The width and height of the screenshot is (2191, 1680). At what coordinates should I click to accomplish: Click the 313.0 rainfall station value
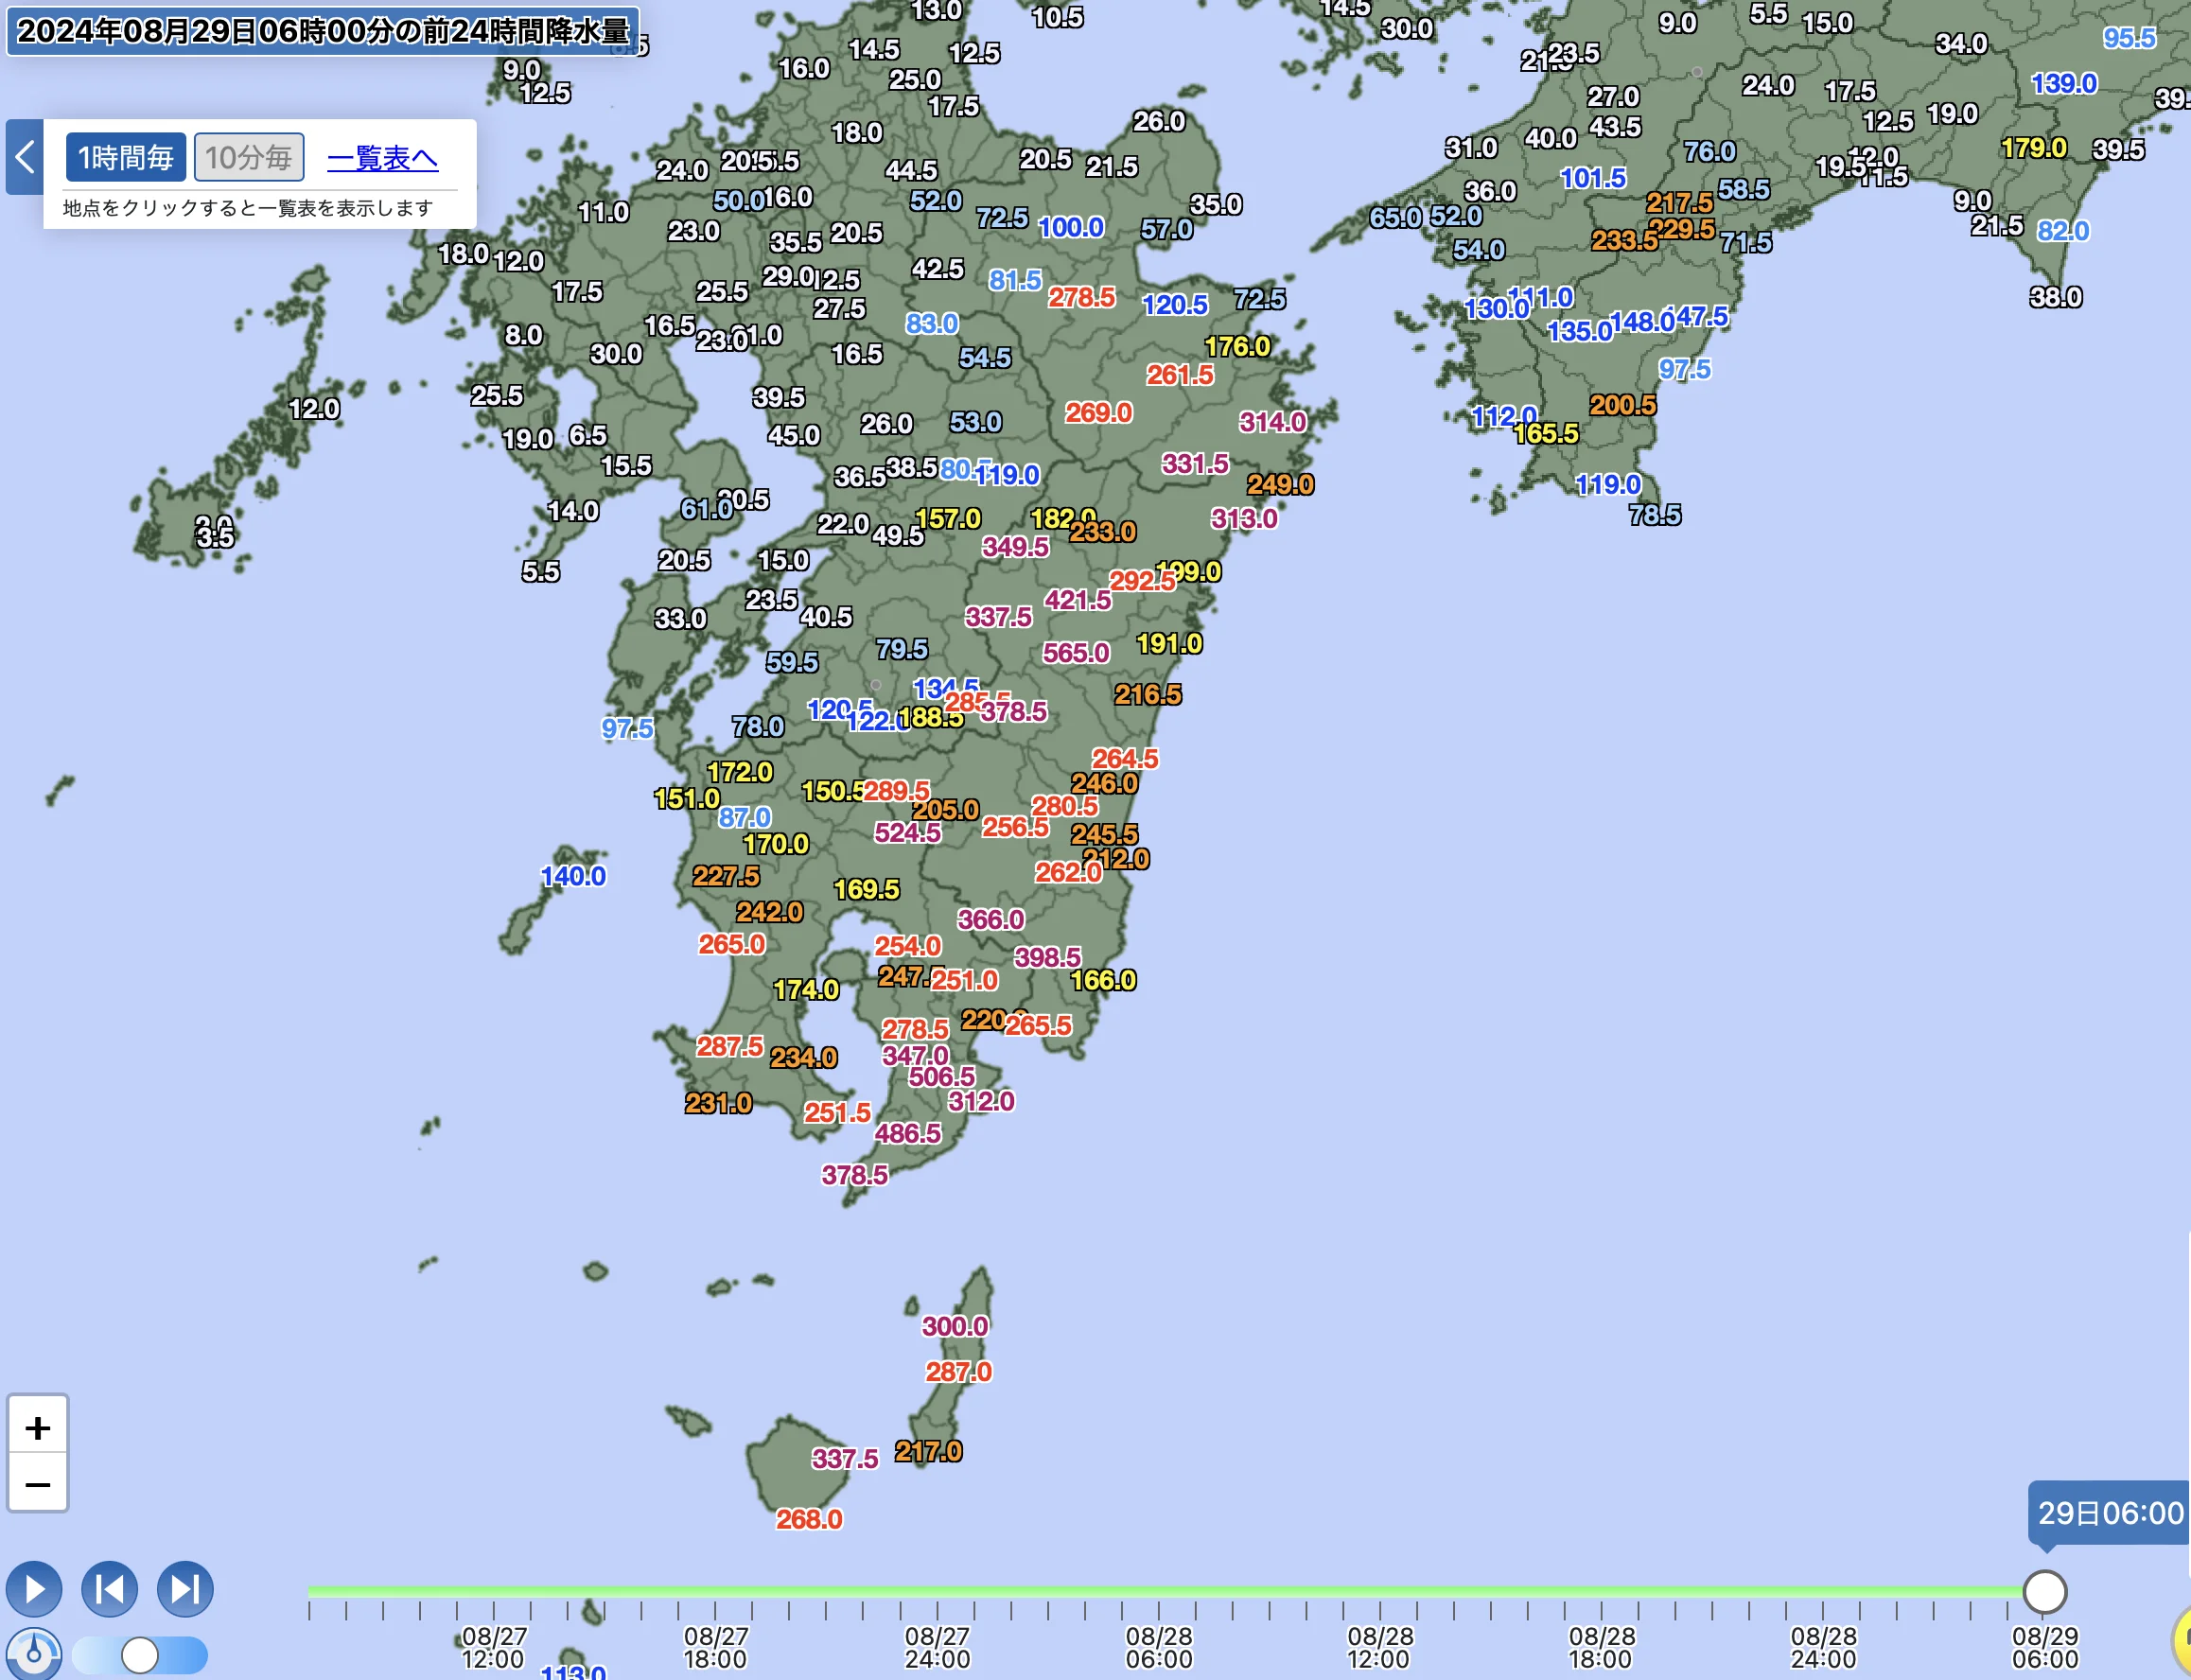1244,518
